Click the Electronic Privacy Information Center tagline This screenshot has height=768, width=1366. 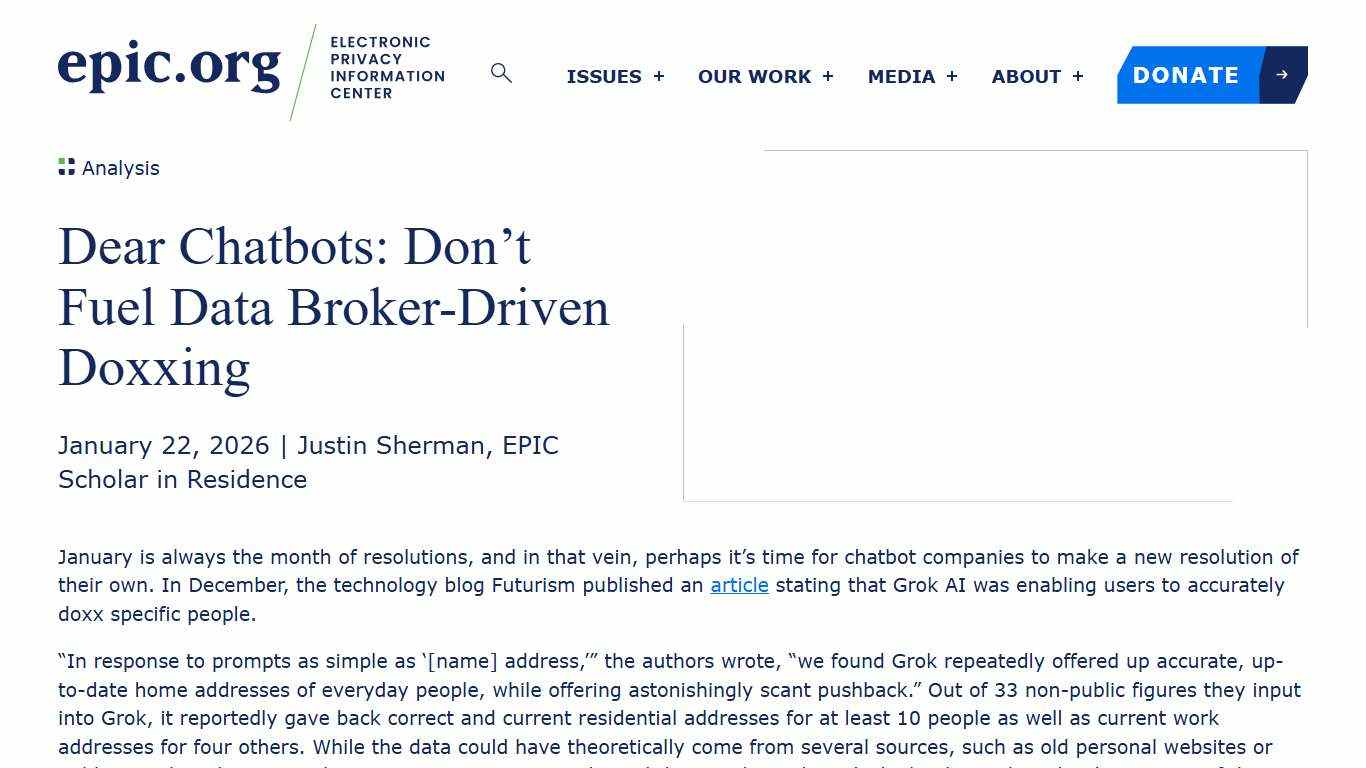[x=387, y=67]
